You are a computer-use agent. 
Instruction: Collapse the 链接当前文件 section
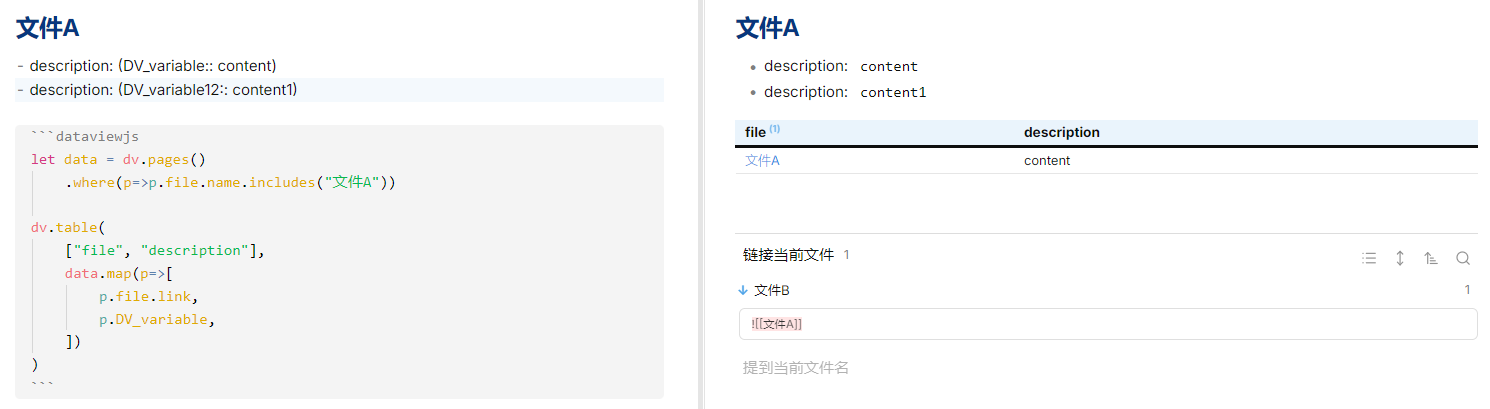pyautogui.click(x=788, y=255)
